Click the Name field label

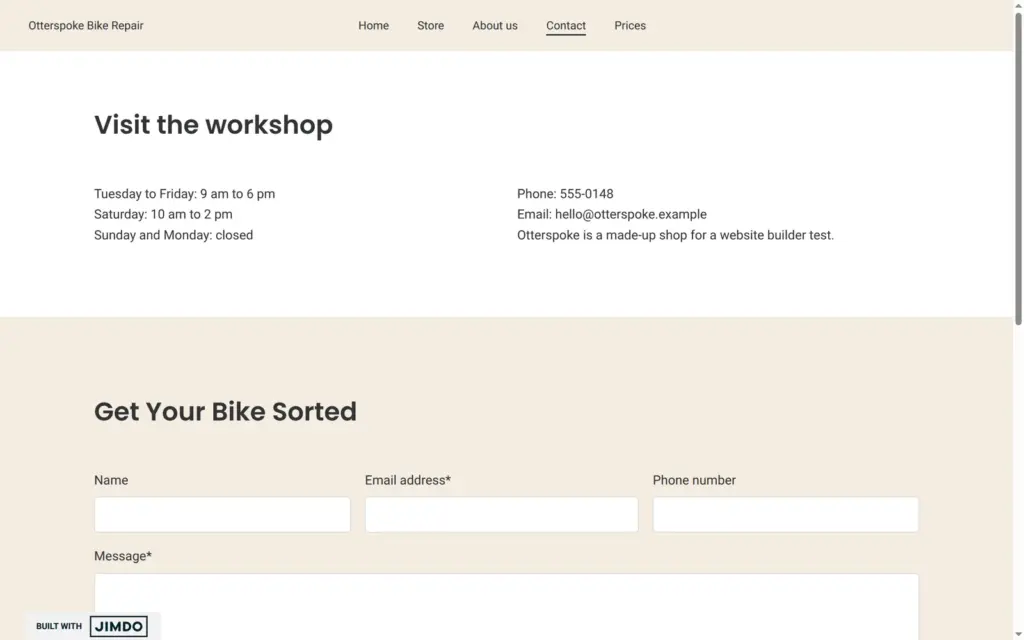[111, 480]
